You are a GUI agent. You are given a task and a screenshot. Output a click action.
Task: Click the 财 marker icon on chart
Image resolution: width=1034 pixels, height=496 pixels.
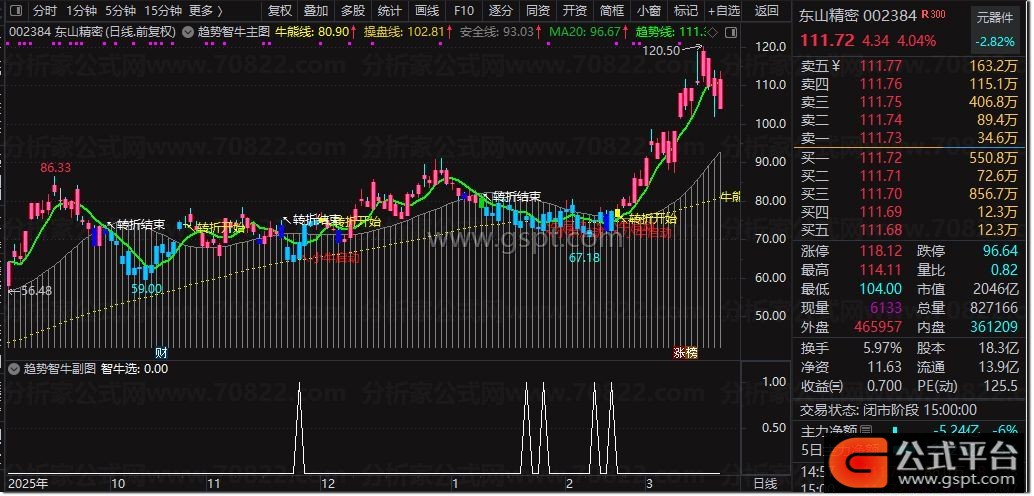coord(161,353)
